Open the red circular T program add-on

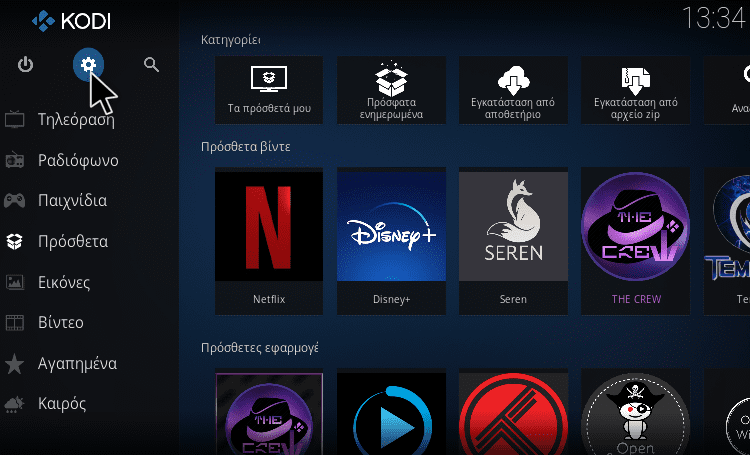[513, 414]
